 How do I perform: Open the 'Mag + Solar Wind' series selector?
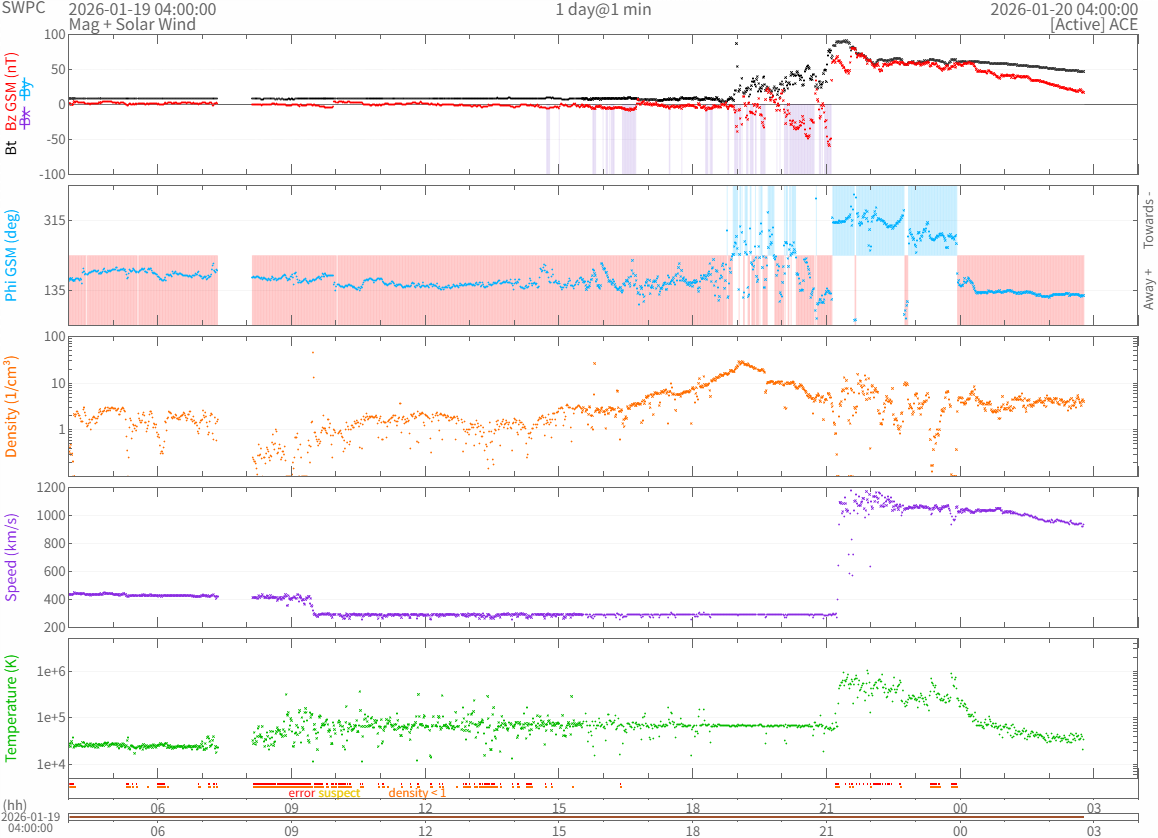point(132,24)
